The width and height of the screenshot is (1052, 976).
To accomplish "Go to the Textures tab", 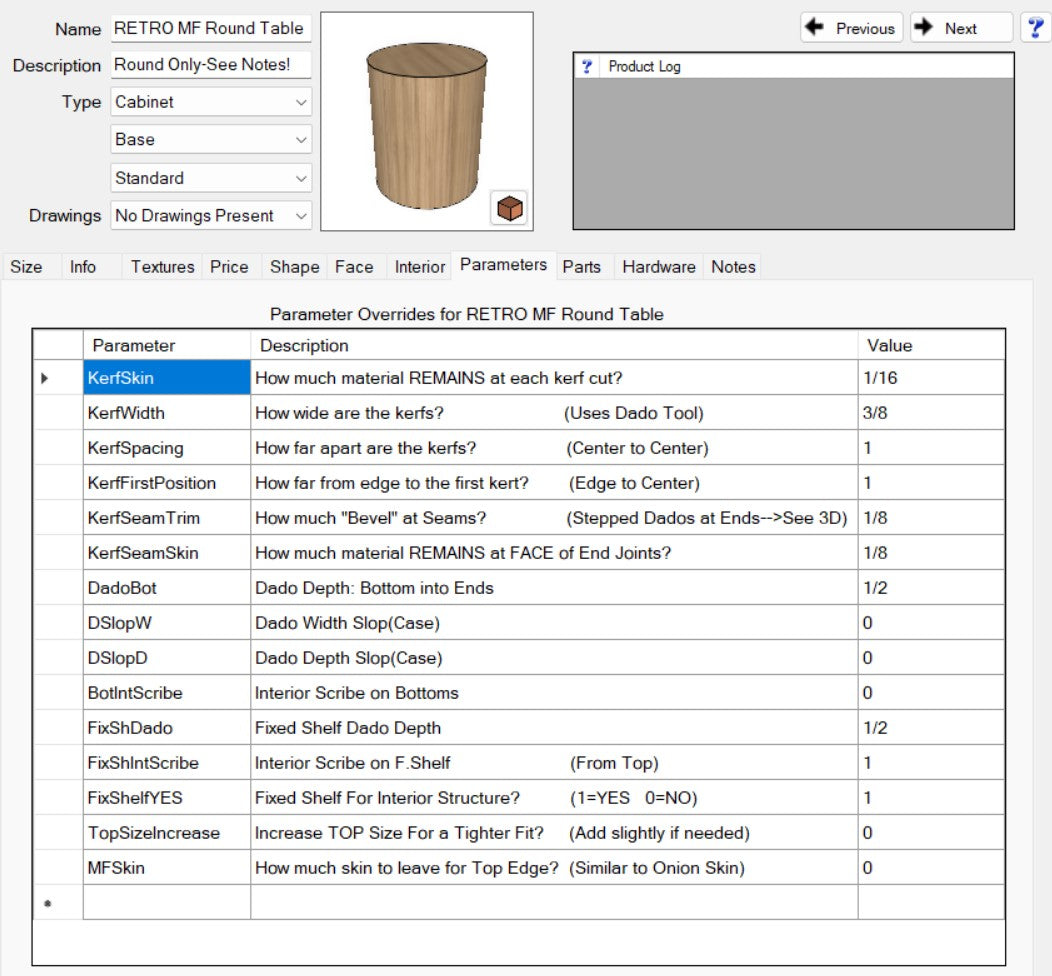I will (x=162, y=267).
